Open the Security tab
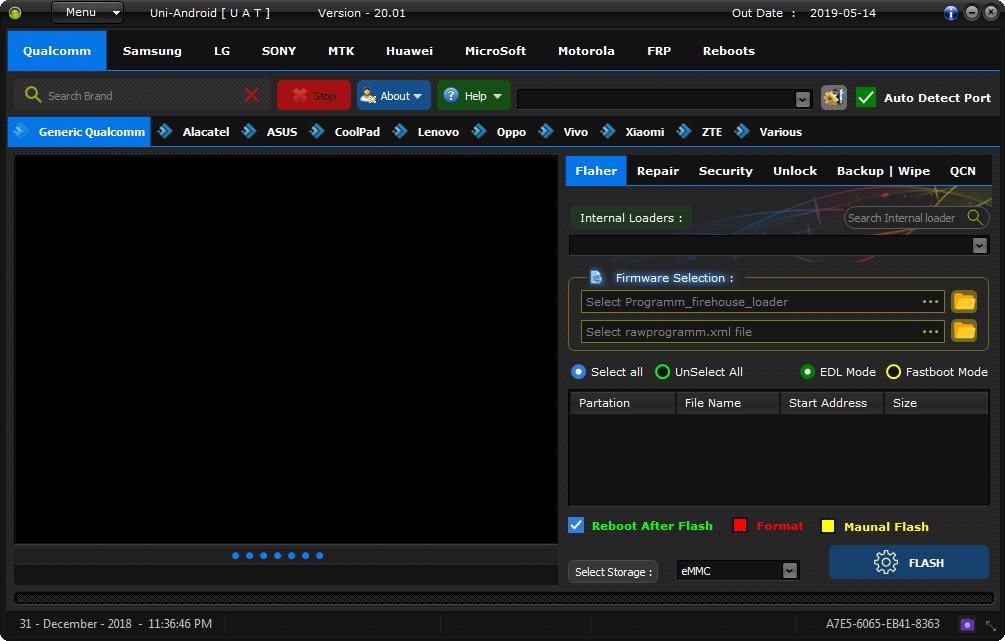The width and height of the screenshot is (1005, 641). tap(726, 171)
